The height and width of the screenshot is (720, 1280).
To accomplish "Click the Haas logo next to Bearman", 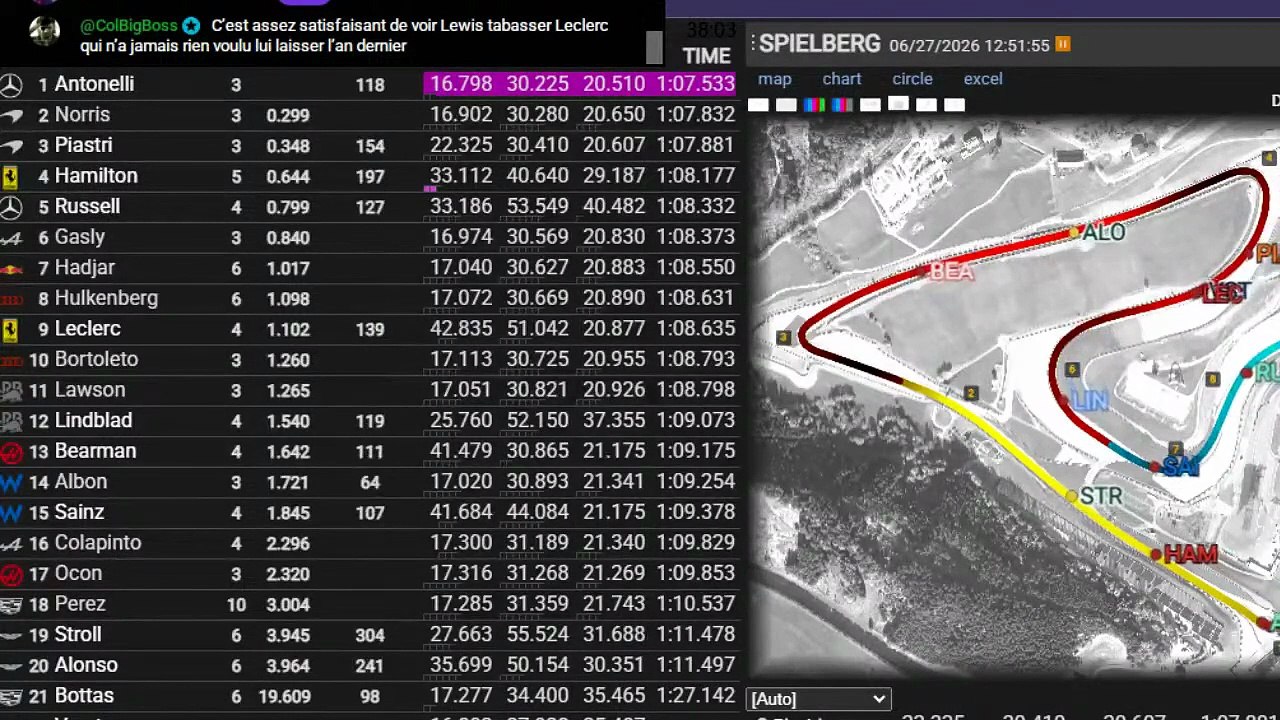I will 11,452.
